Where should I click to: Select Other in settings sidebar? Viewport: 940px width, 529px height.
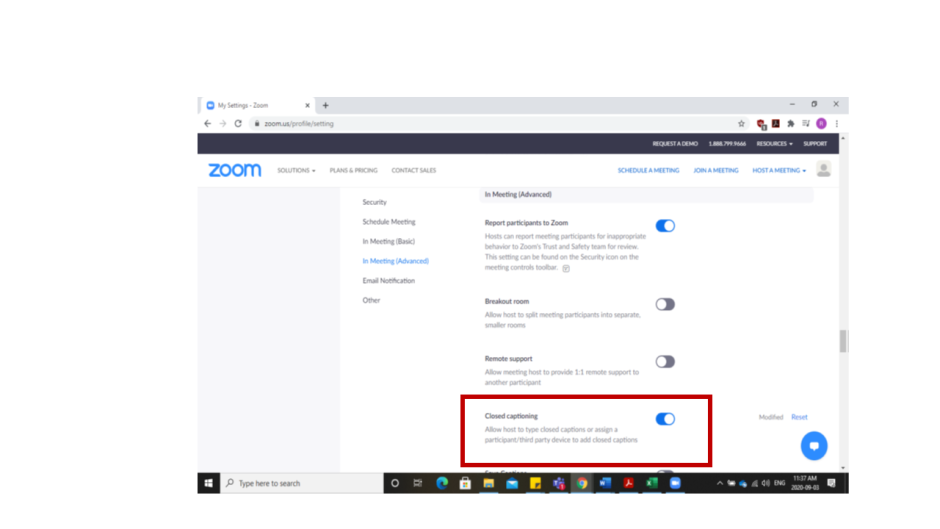[x=371, y=300]
